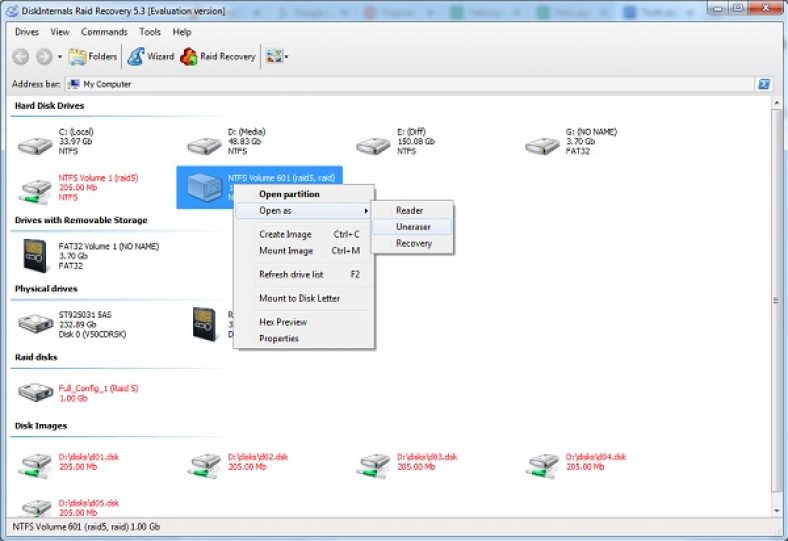Launch the Wizard toolbar icon
788x541 pixels.
pyautogui.click(x=136, y=57)
